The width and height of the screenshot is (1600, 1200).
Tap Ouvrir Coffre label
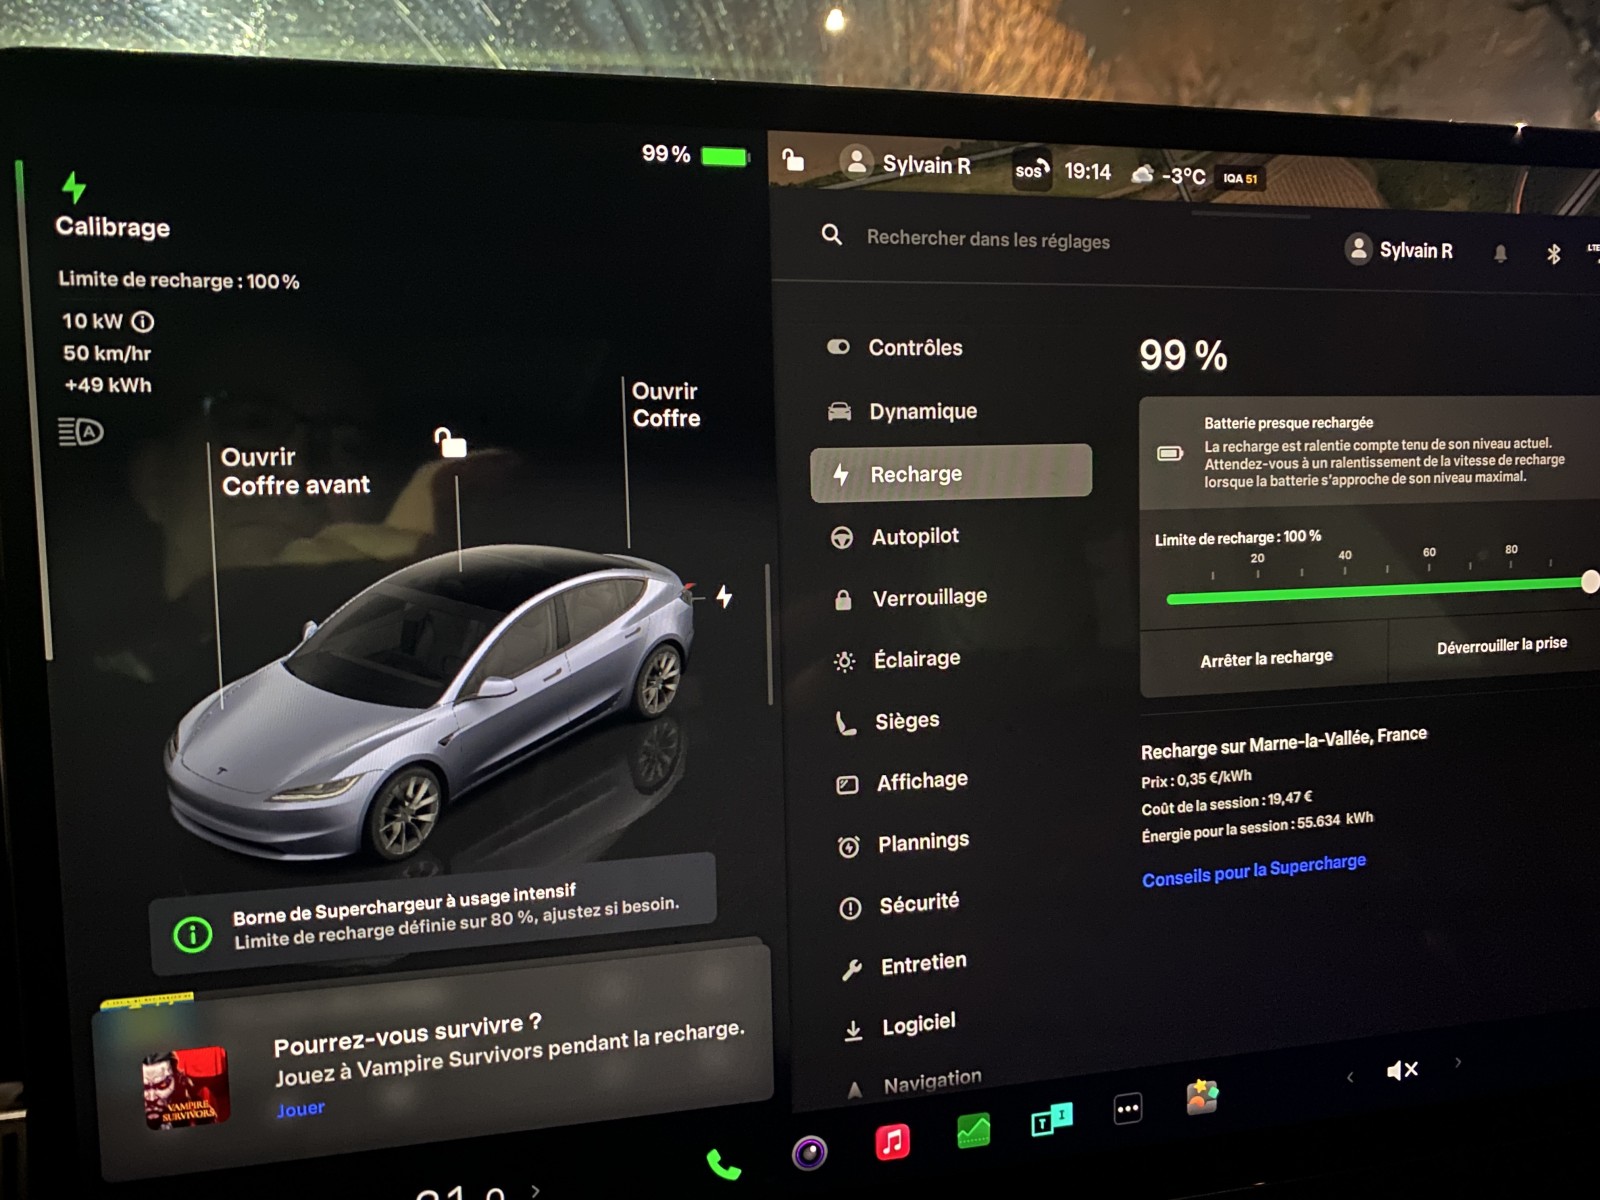[666, 405]
